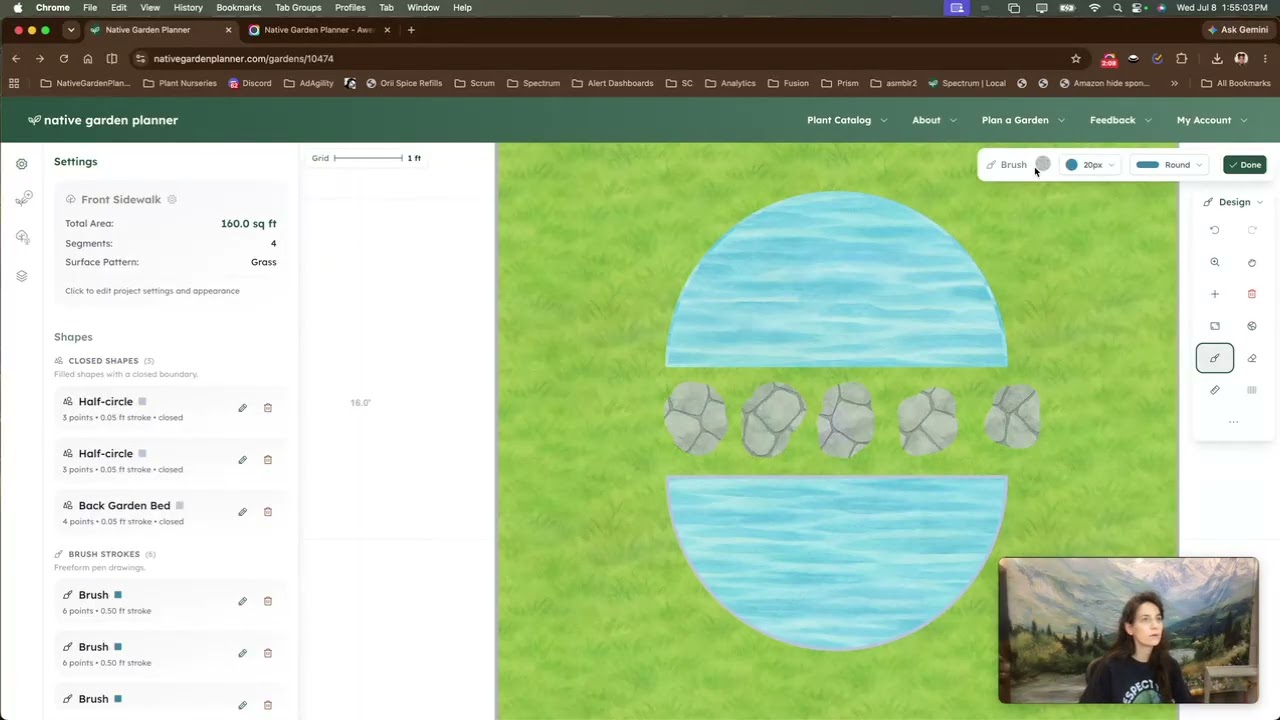The image size is (1280, 720).
Task: Open the Tab Groups menu
Action: point(298,7)
